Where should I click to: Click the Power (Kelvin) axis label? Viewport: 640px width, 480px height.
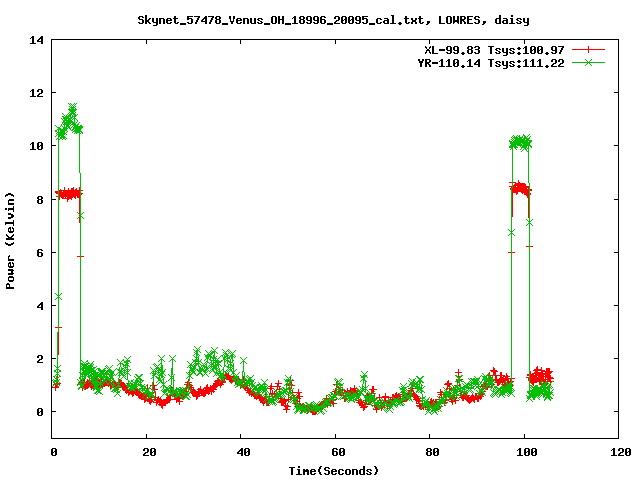tap(10, 241)
